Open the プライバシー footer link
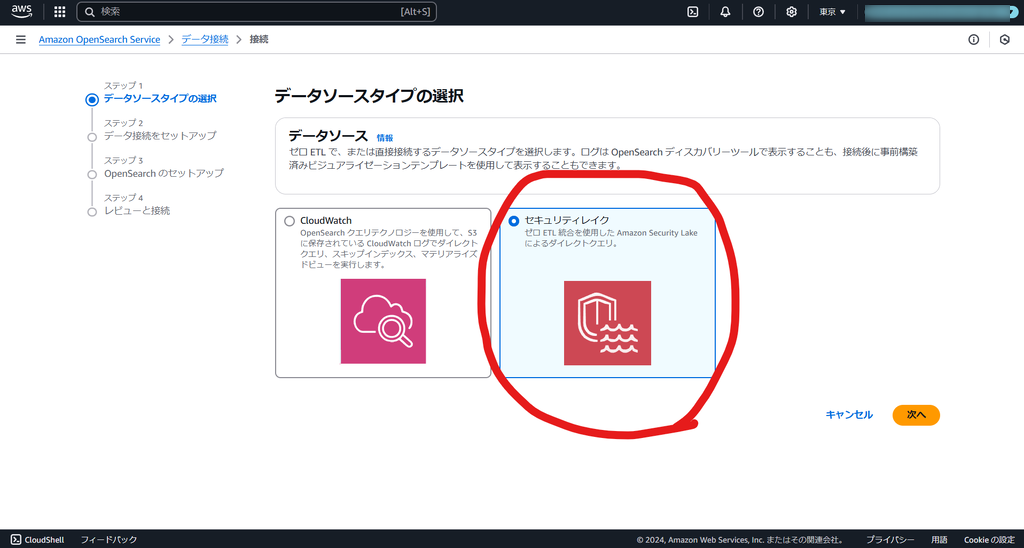1024x548 pixels. click(x=890, y=540)
